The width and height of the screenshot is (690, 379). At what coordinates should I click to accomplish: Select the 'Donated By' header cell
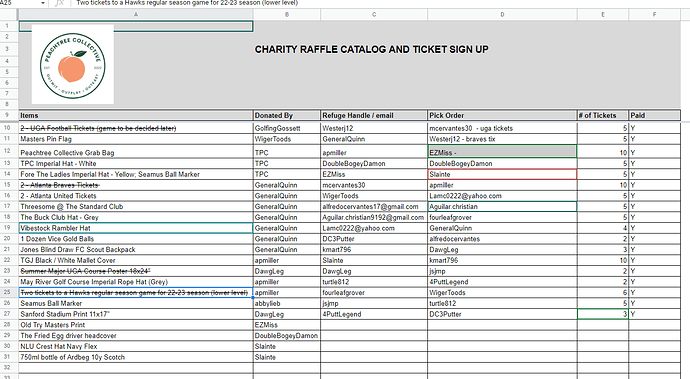[287, 115]
